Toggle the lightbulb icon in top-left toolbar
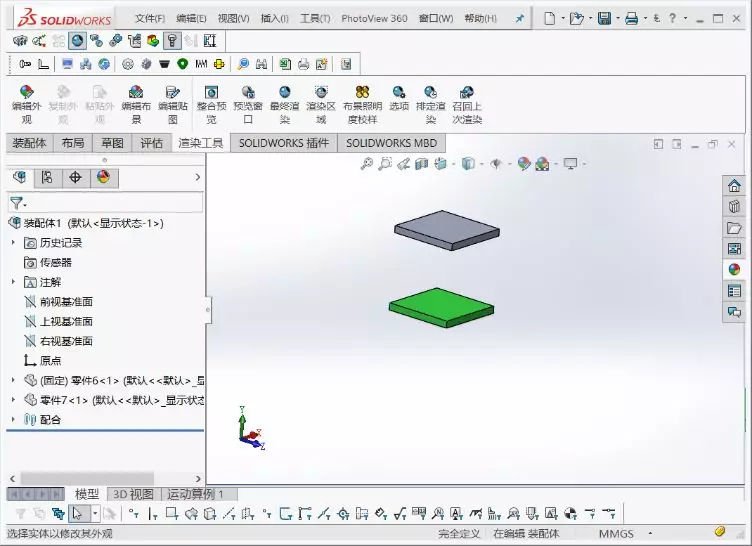Viewport: 752px width, 546px height. click(172, 41)
